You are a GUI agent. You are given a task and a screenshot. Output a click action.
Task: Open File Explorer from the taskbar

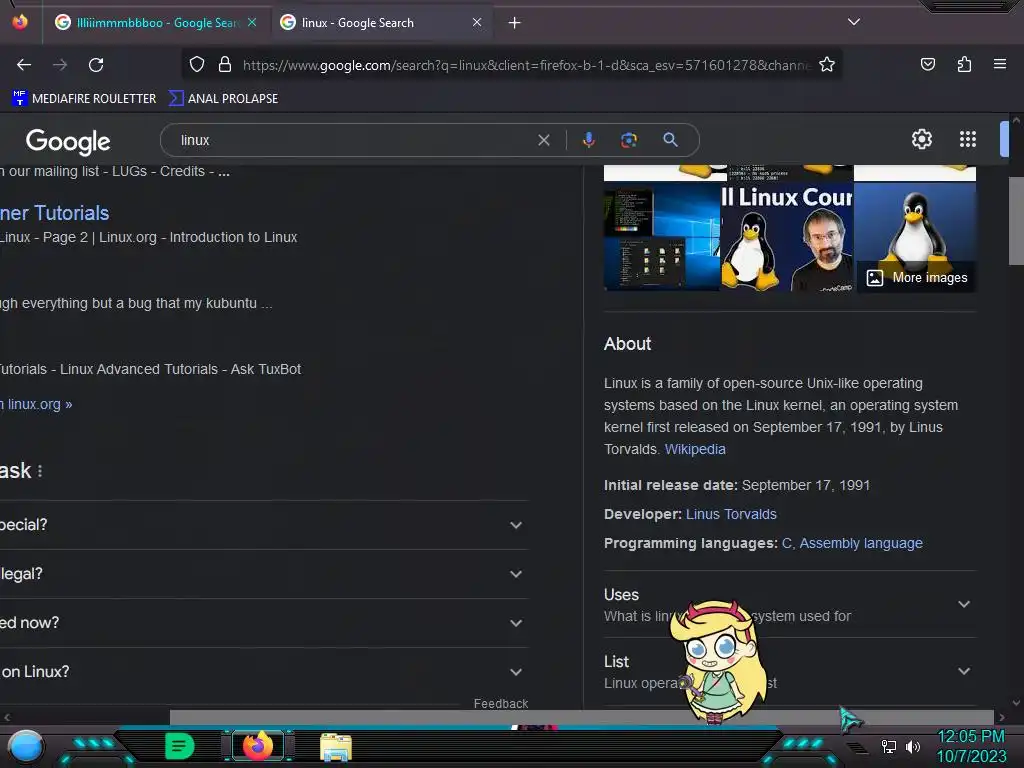[x=336, y=747]
